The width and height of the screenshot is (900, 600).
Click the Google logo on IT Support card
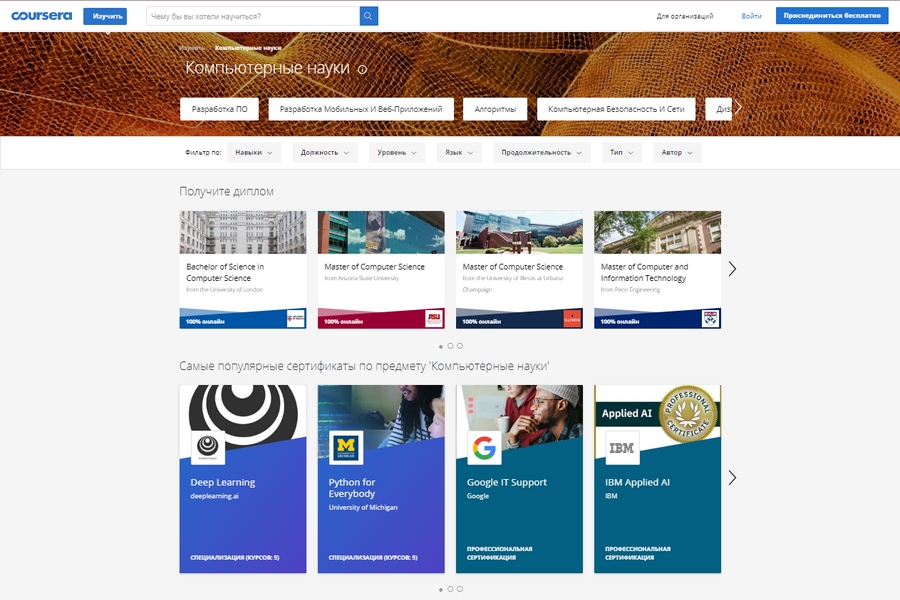click(x=484, y=448)
